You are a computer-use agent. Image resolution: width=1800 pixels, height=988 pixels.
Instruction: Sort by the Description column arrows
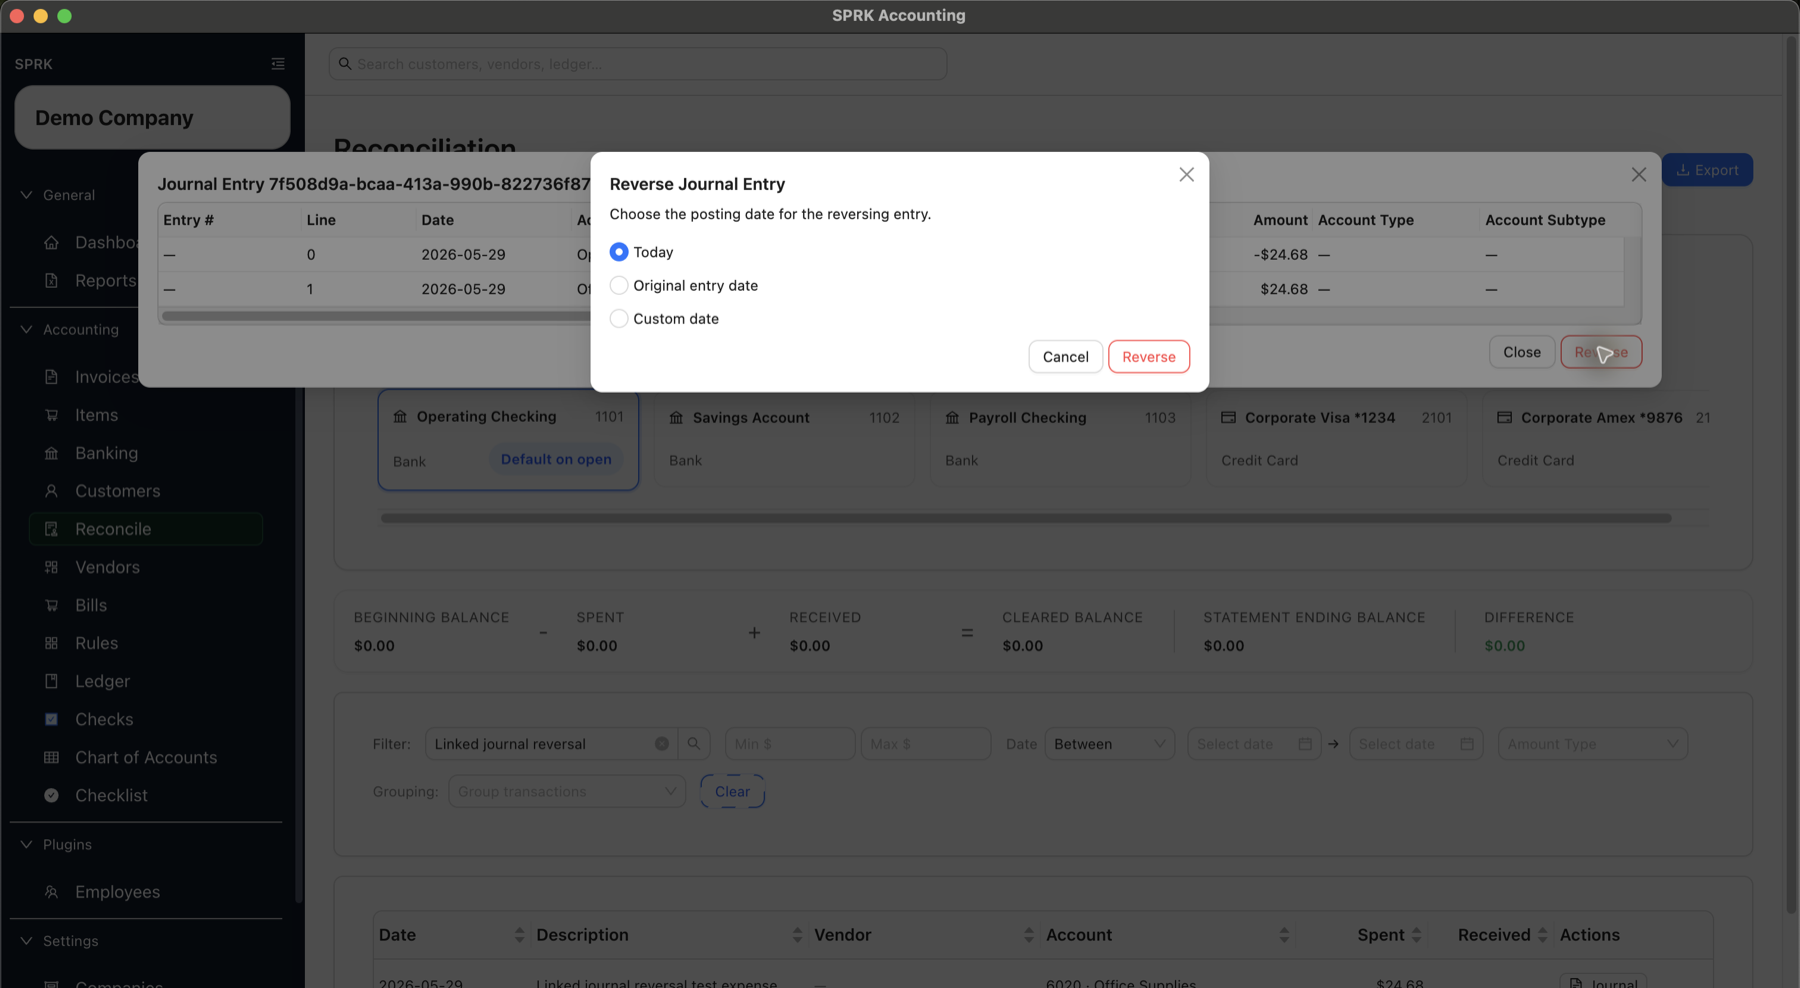[797, 935]
